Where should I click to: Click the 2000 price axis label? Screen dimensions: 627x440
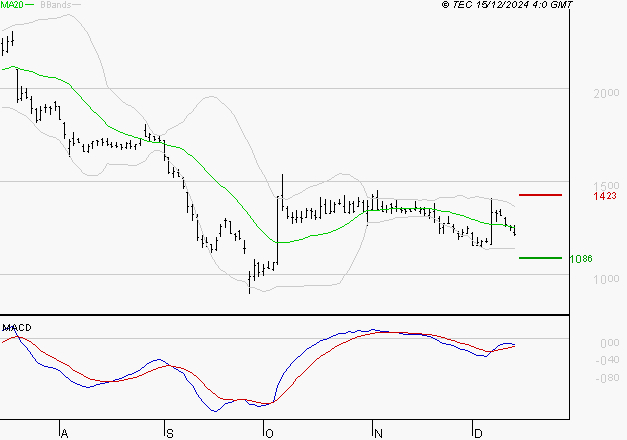pyautogui.click(x=606, y=93)
